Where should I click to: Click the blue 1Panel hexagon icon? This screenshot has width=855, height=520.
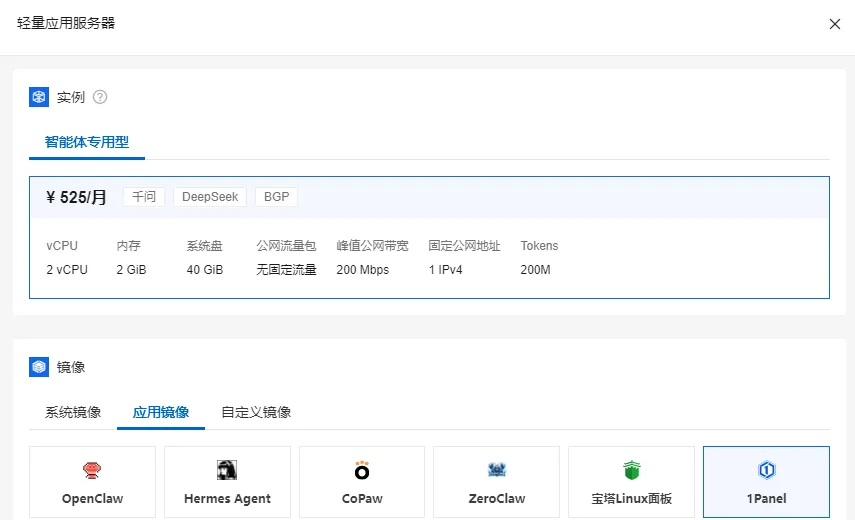[767, 470]
